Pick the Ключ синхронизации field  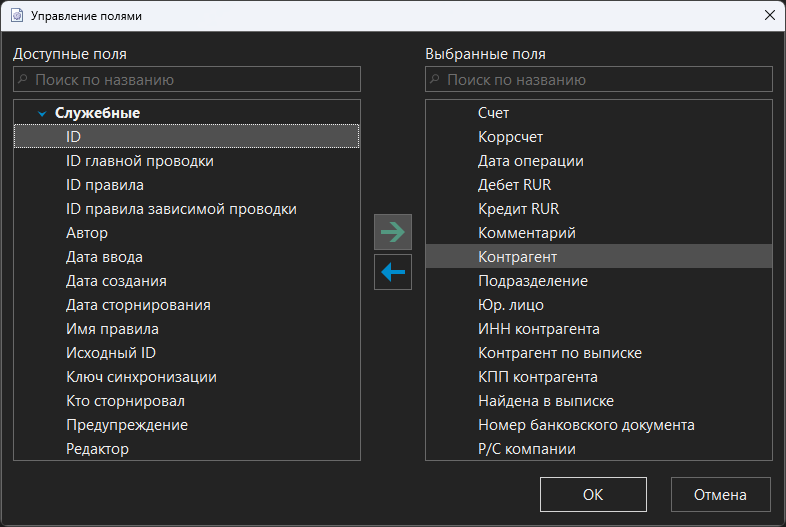coord(141,377)
